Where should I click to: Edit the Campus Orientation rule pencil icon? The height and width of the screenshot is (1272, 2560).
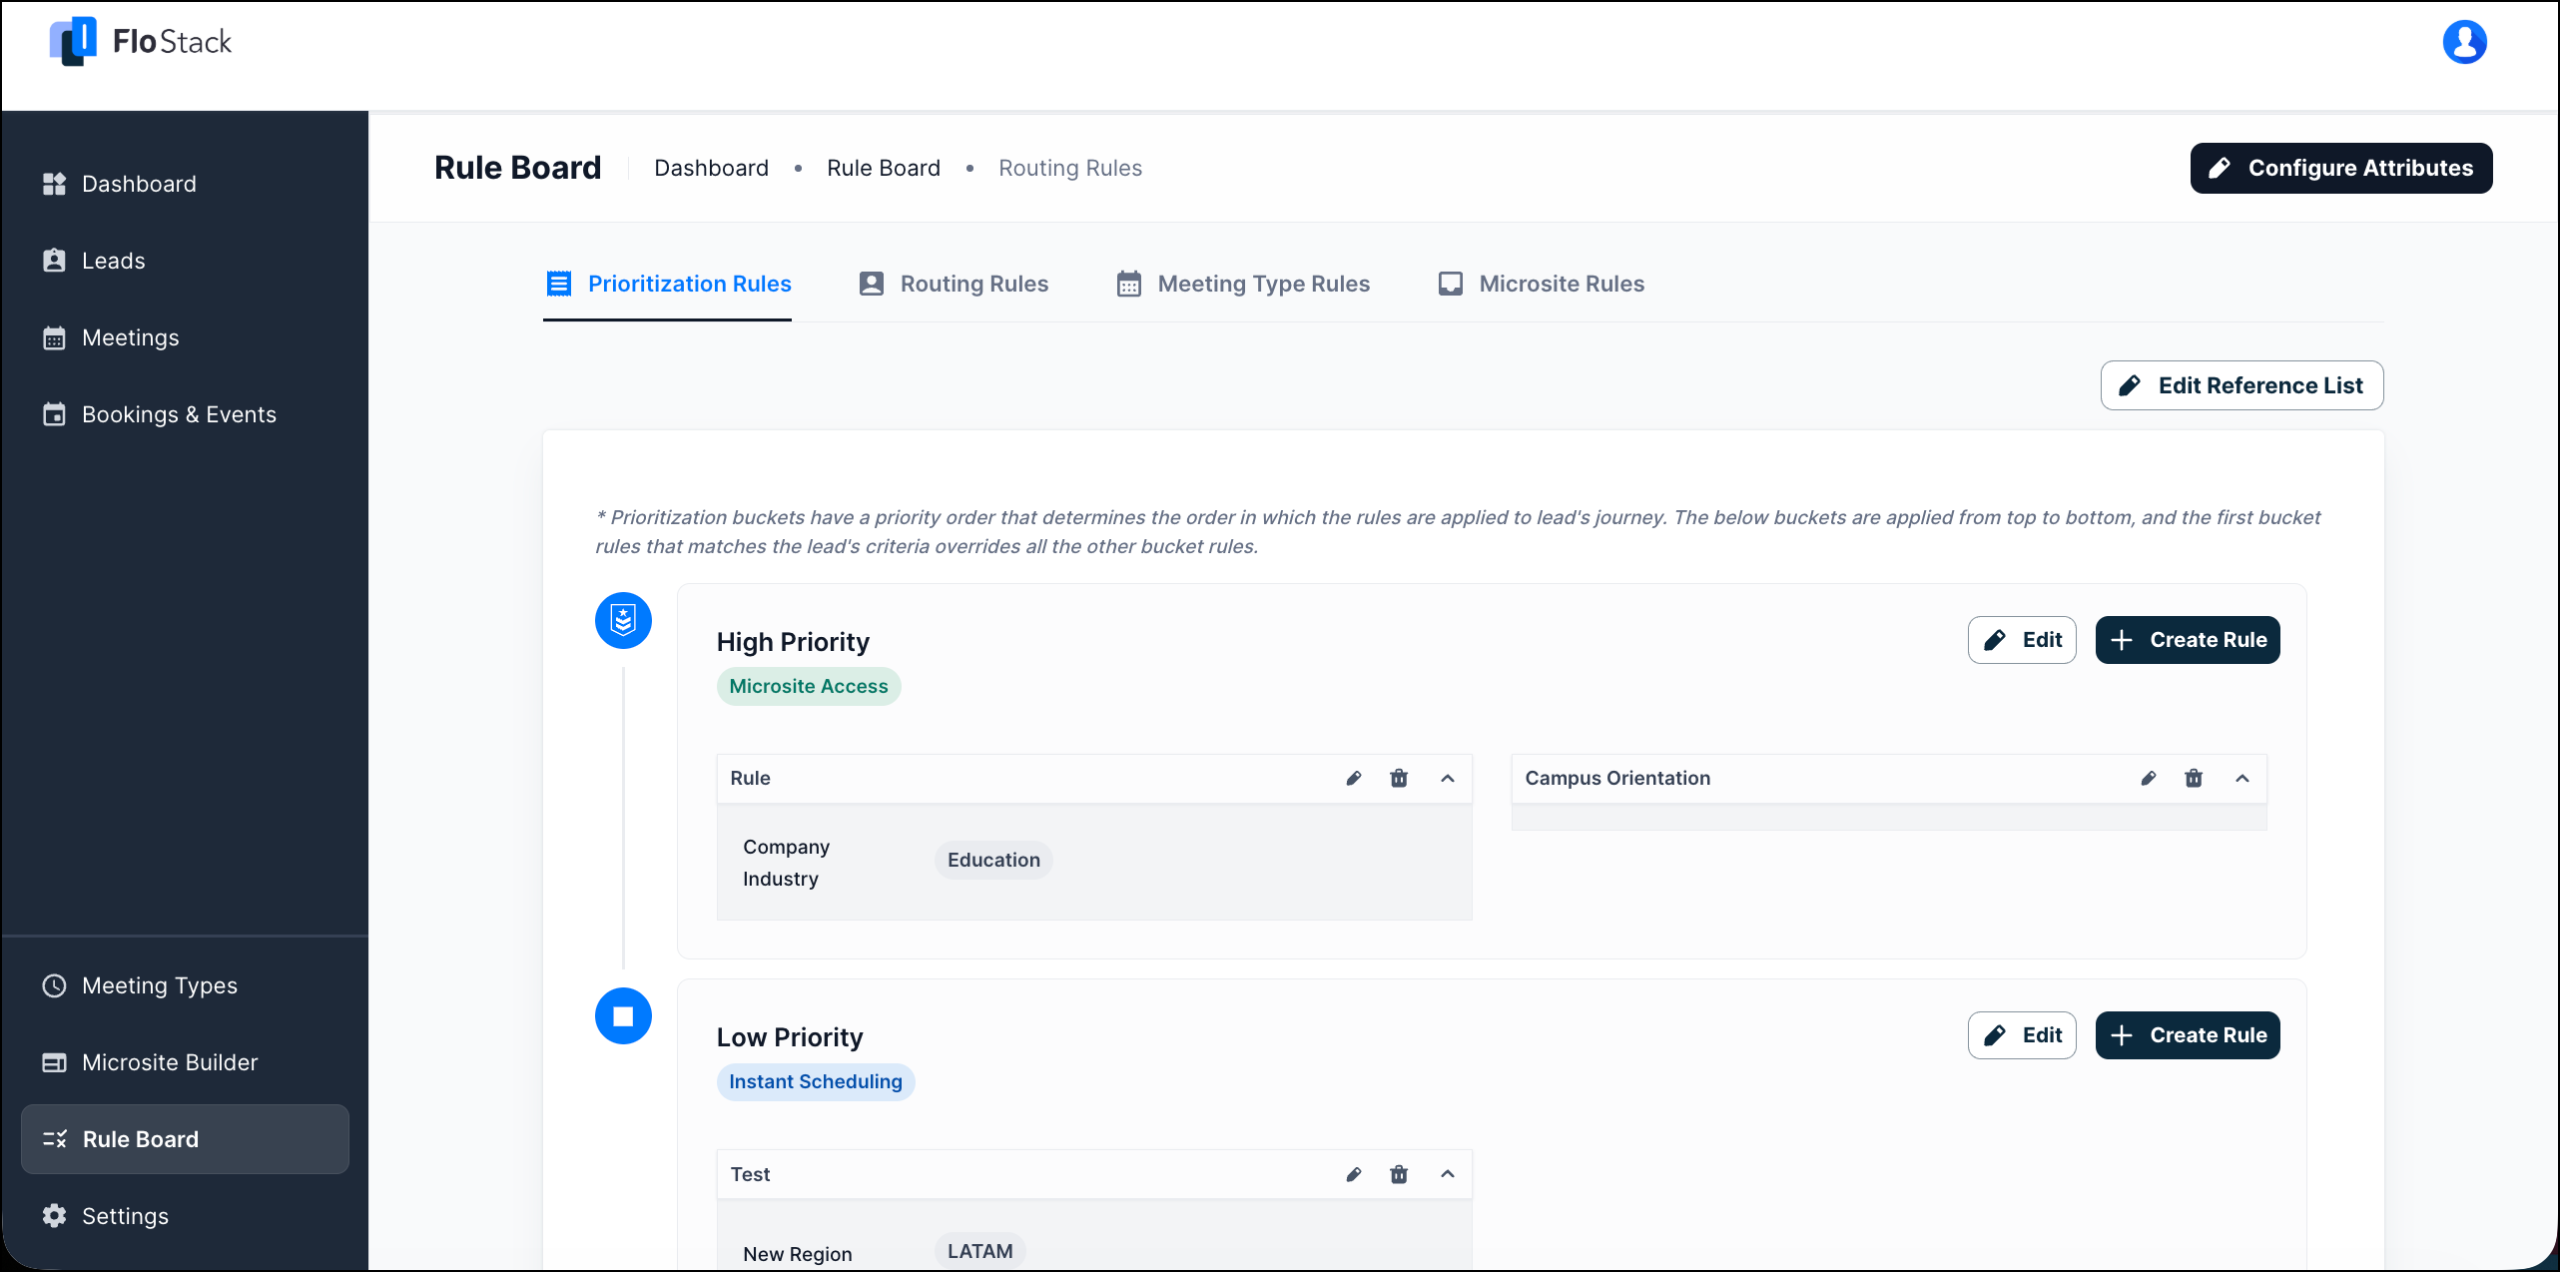2148,778
